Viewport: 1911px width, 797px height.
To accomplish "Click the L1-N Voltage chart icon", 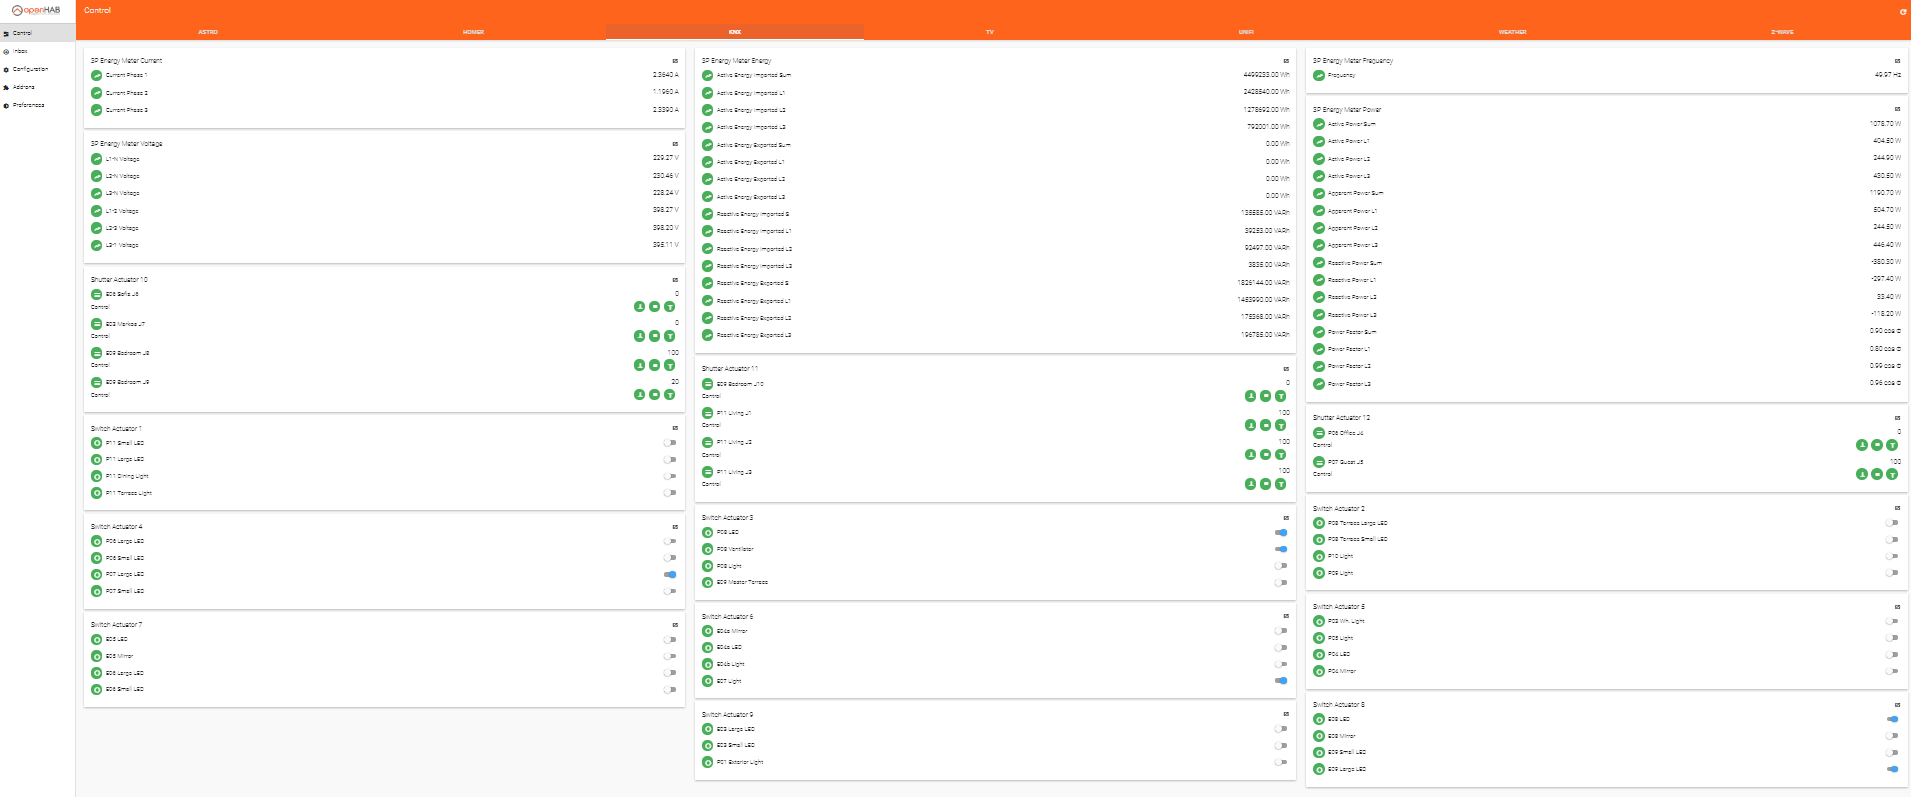I will click(x=97, y=159).
